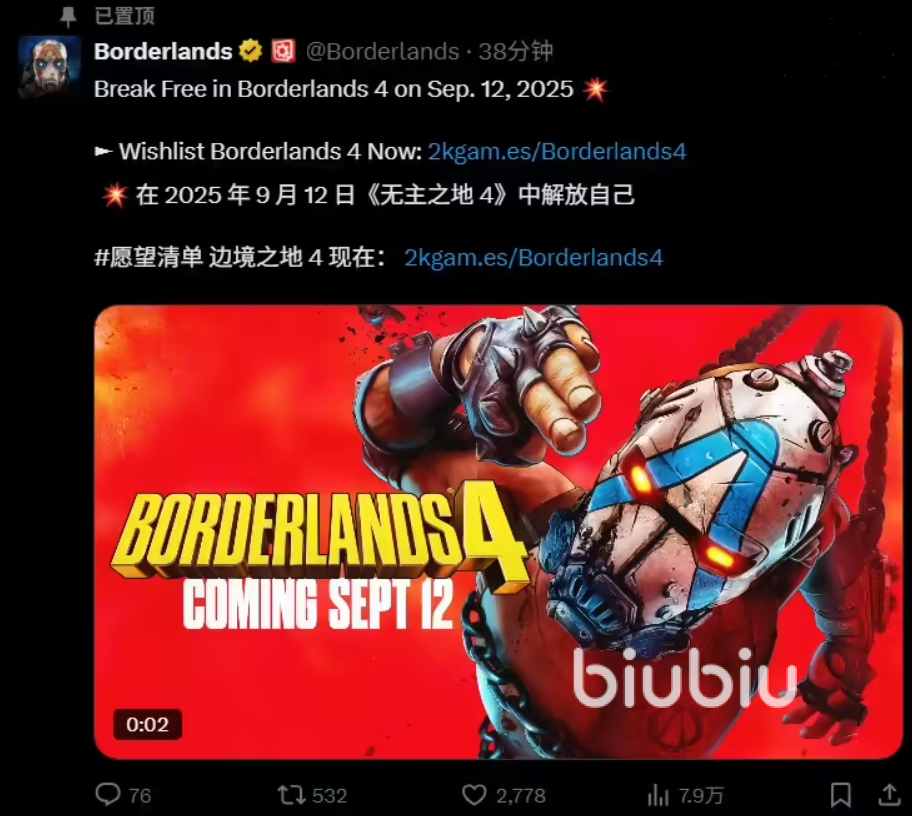
Task: Open the Borderlands profile avatar
Action: coord(49,66)
